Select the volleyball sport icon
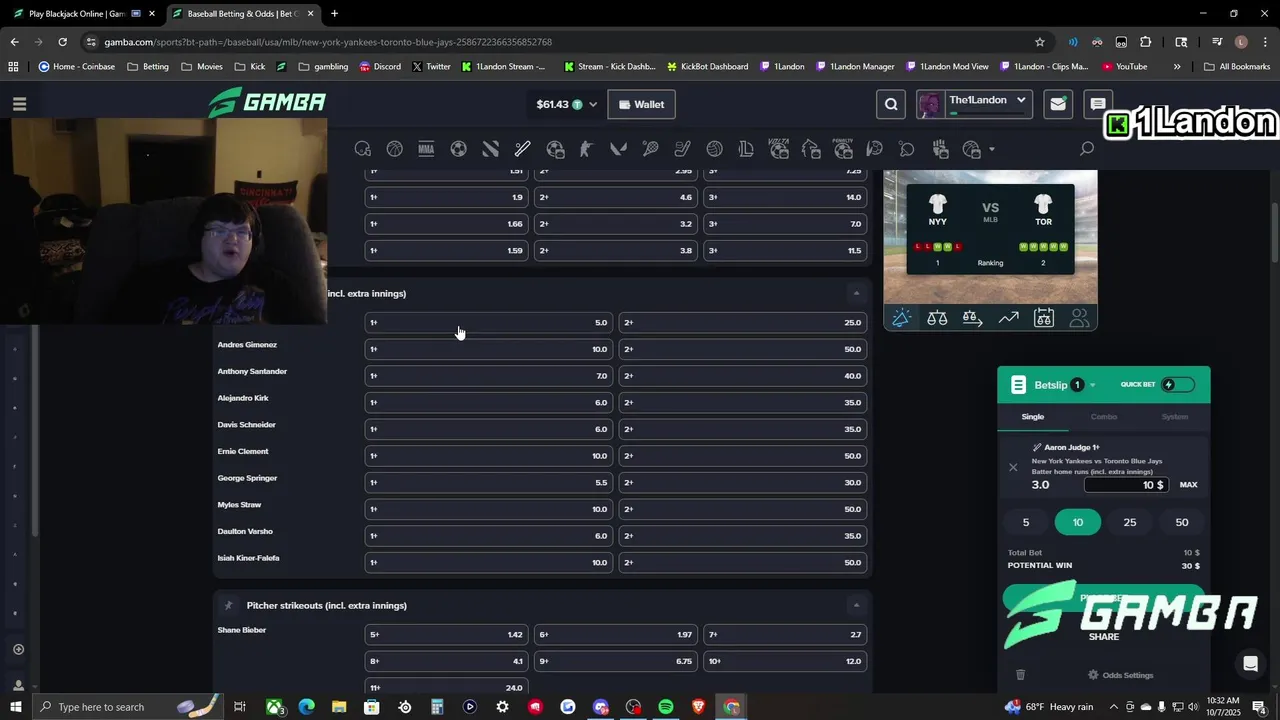 click(x=714, y=149)
